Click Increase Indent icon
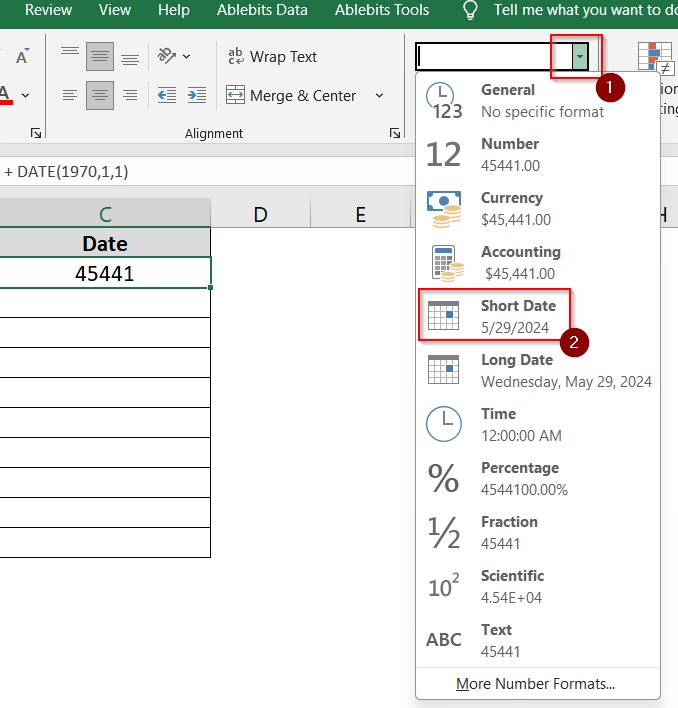 coord(197,95)
